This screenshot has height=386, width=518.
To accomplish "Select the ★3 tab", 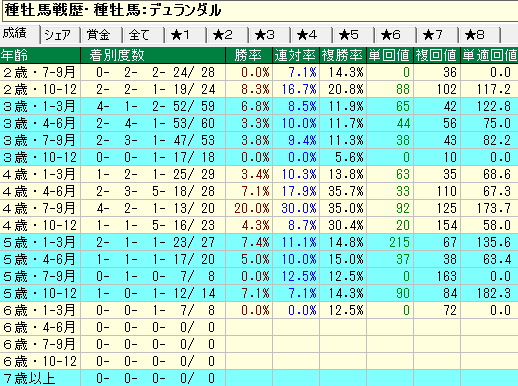I will pyautogui.click(x=270, y=35).
